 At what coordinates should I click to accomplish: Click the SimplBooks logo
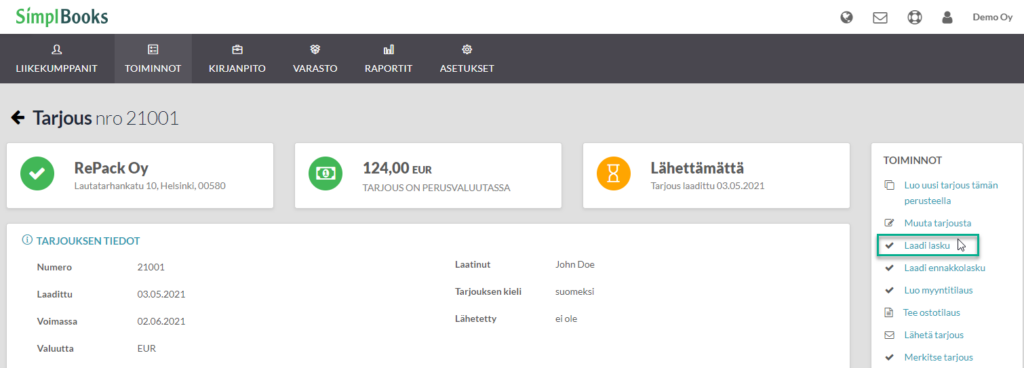tap(62, 17)
